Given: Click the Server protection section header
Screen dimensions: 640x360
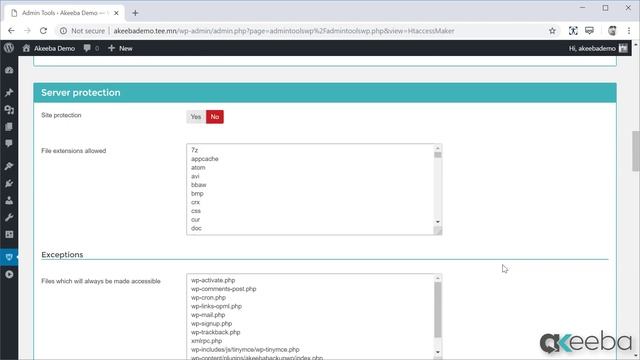Looking at the screenshot, I should click(x=325, y=93).
